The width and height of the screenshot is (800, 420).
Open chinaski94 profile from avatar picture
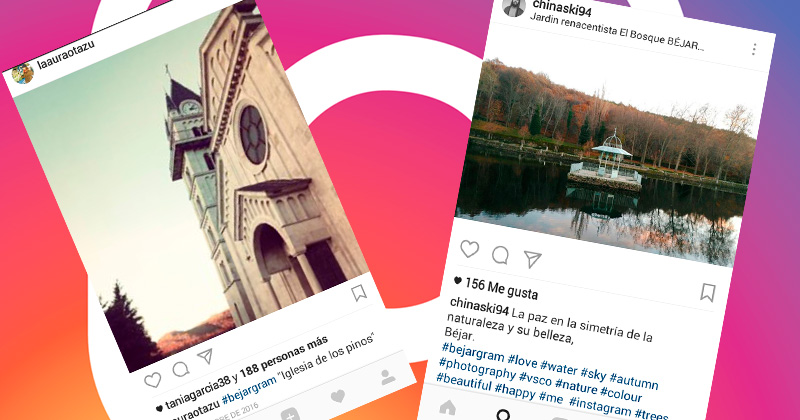(514, 7)
